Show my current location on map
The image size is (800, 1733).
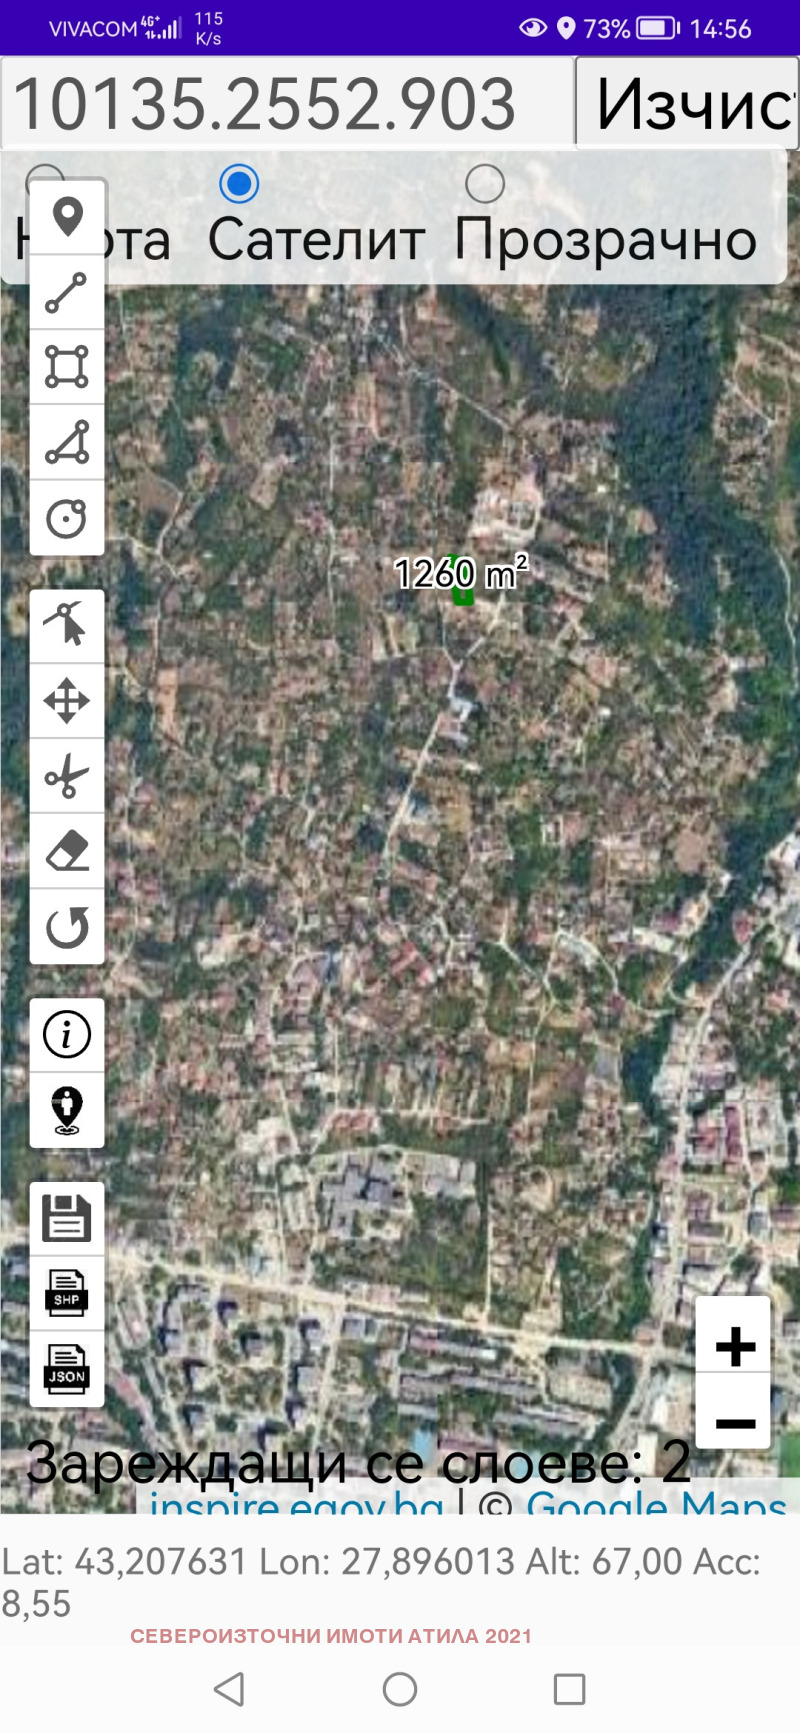pos(67,1110)
